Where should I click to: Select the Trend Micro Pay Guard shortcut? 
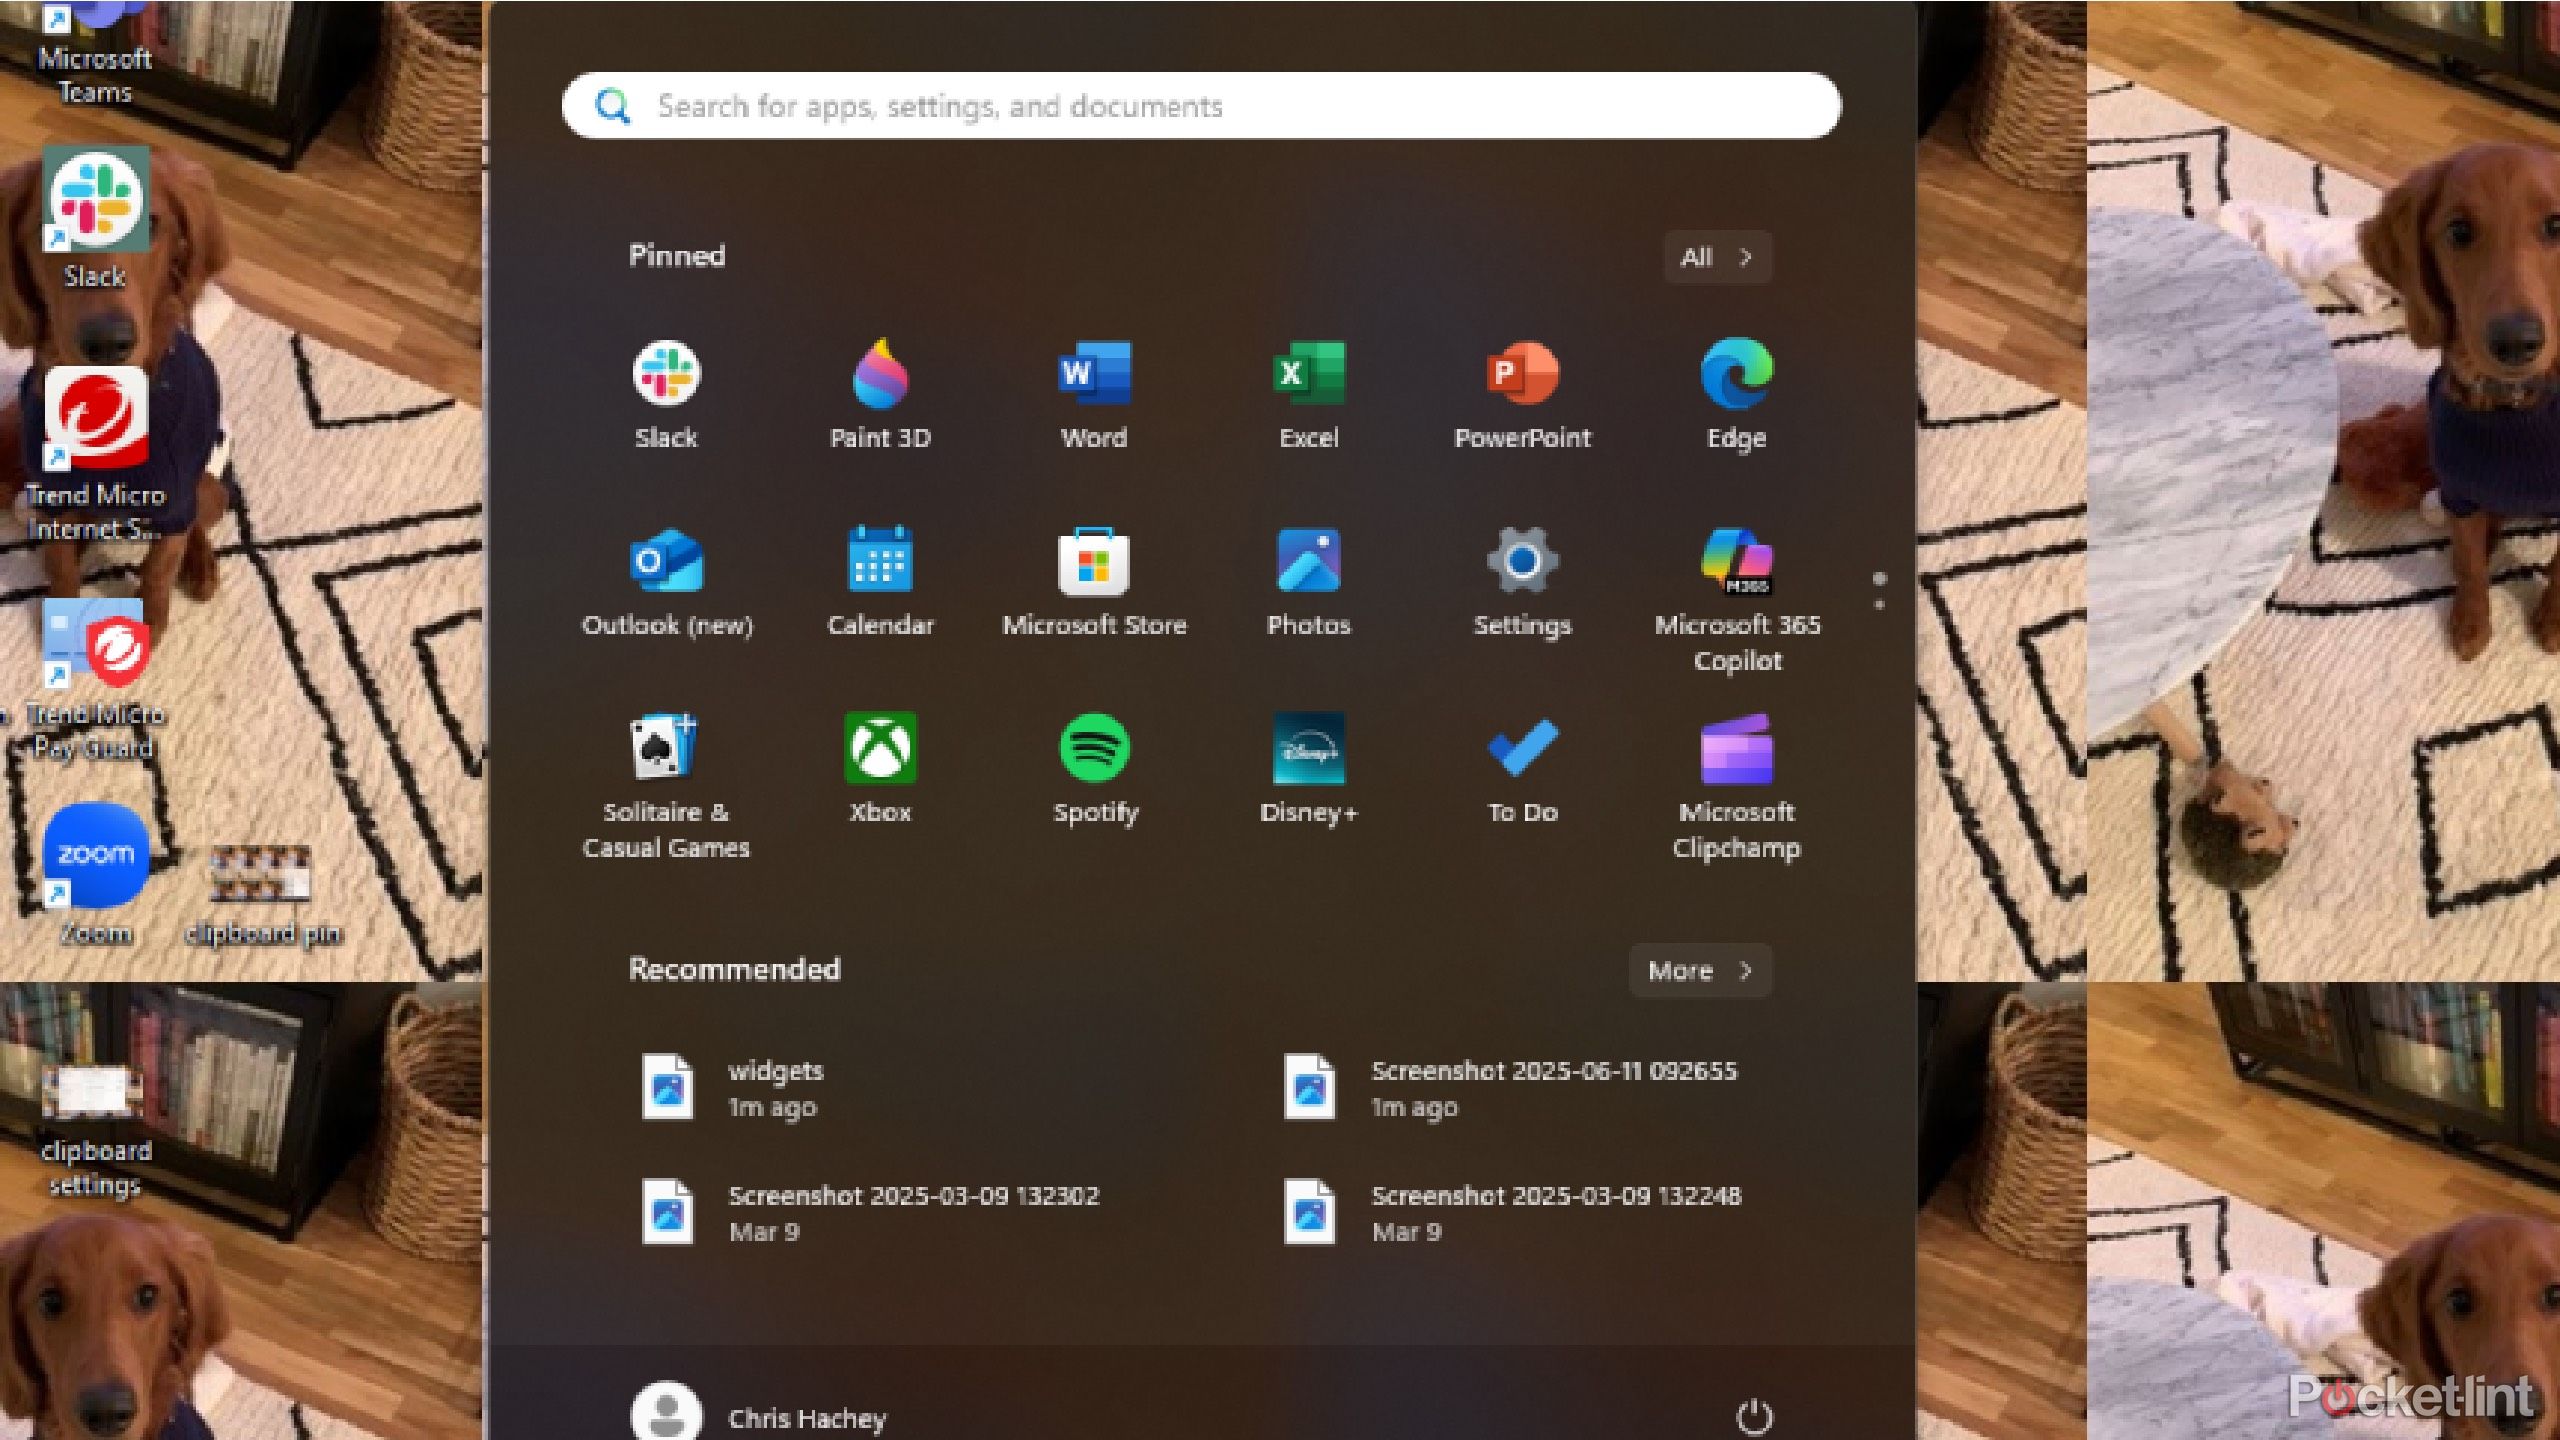[96, 680]
